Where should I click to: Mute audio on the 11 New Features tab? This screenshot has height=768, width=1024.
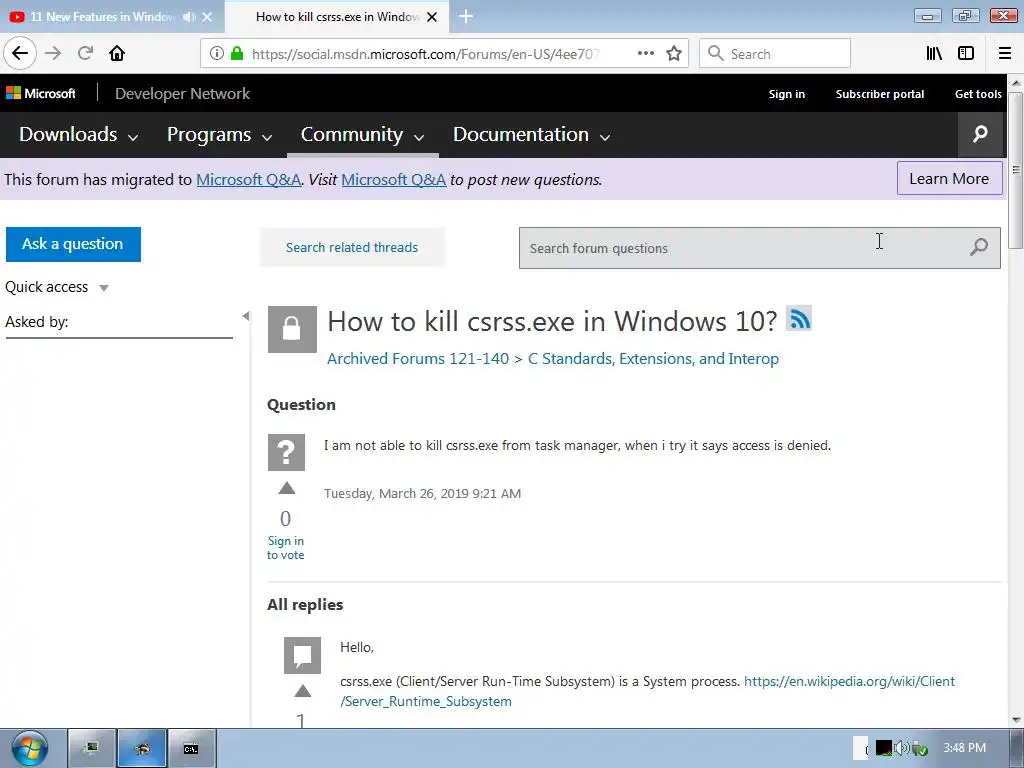pos(189,17)
